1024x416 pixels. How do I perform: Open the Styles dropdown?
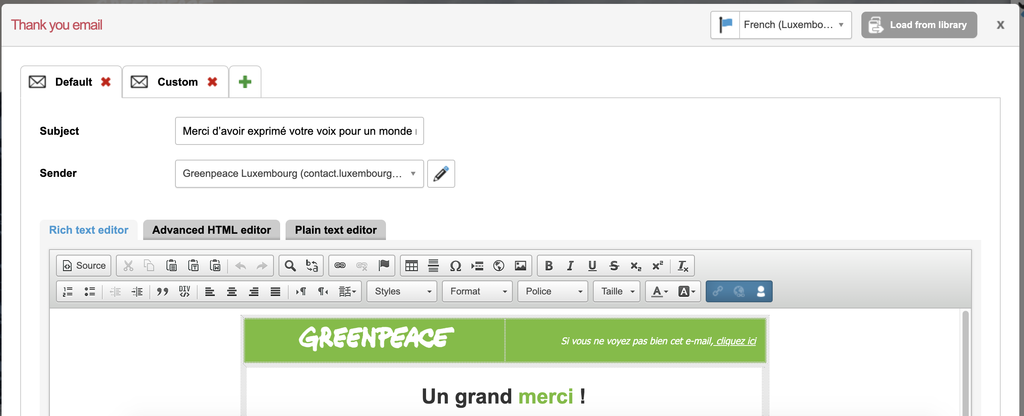402,291
